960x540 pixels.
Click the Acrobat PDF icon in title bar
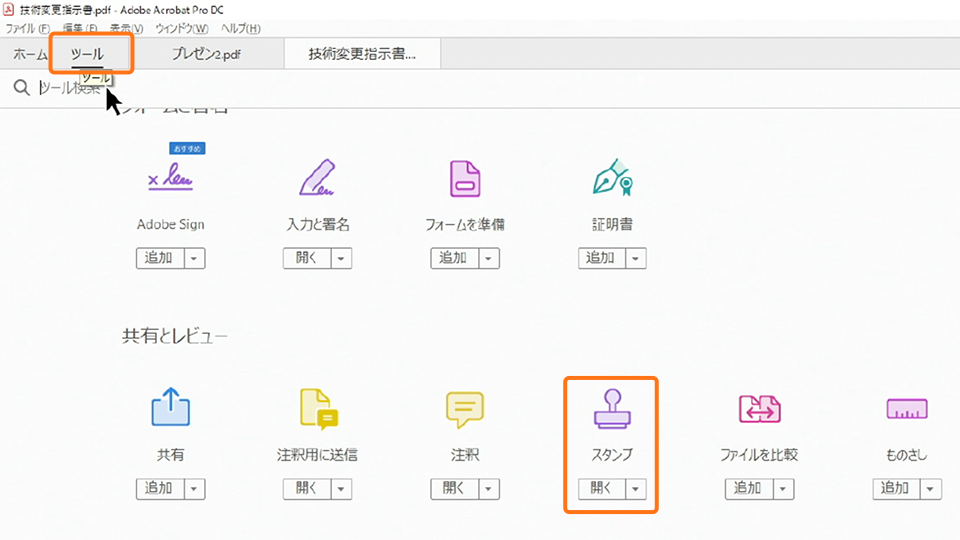(x=9, y=9)
